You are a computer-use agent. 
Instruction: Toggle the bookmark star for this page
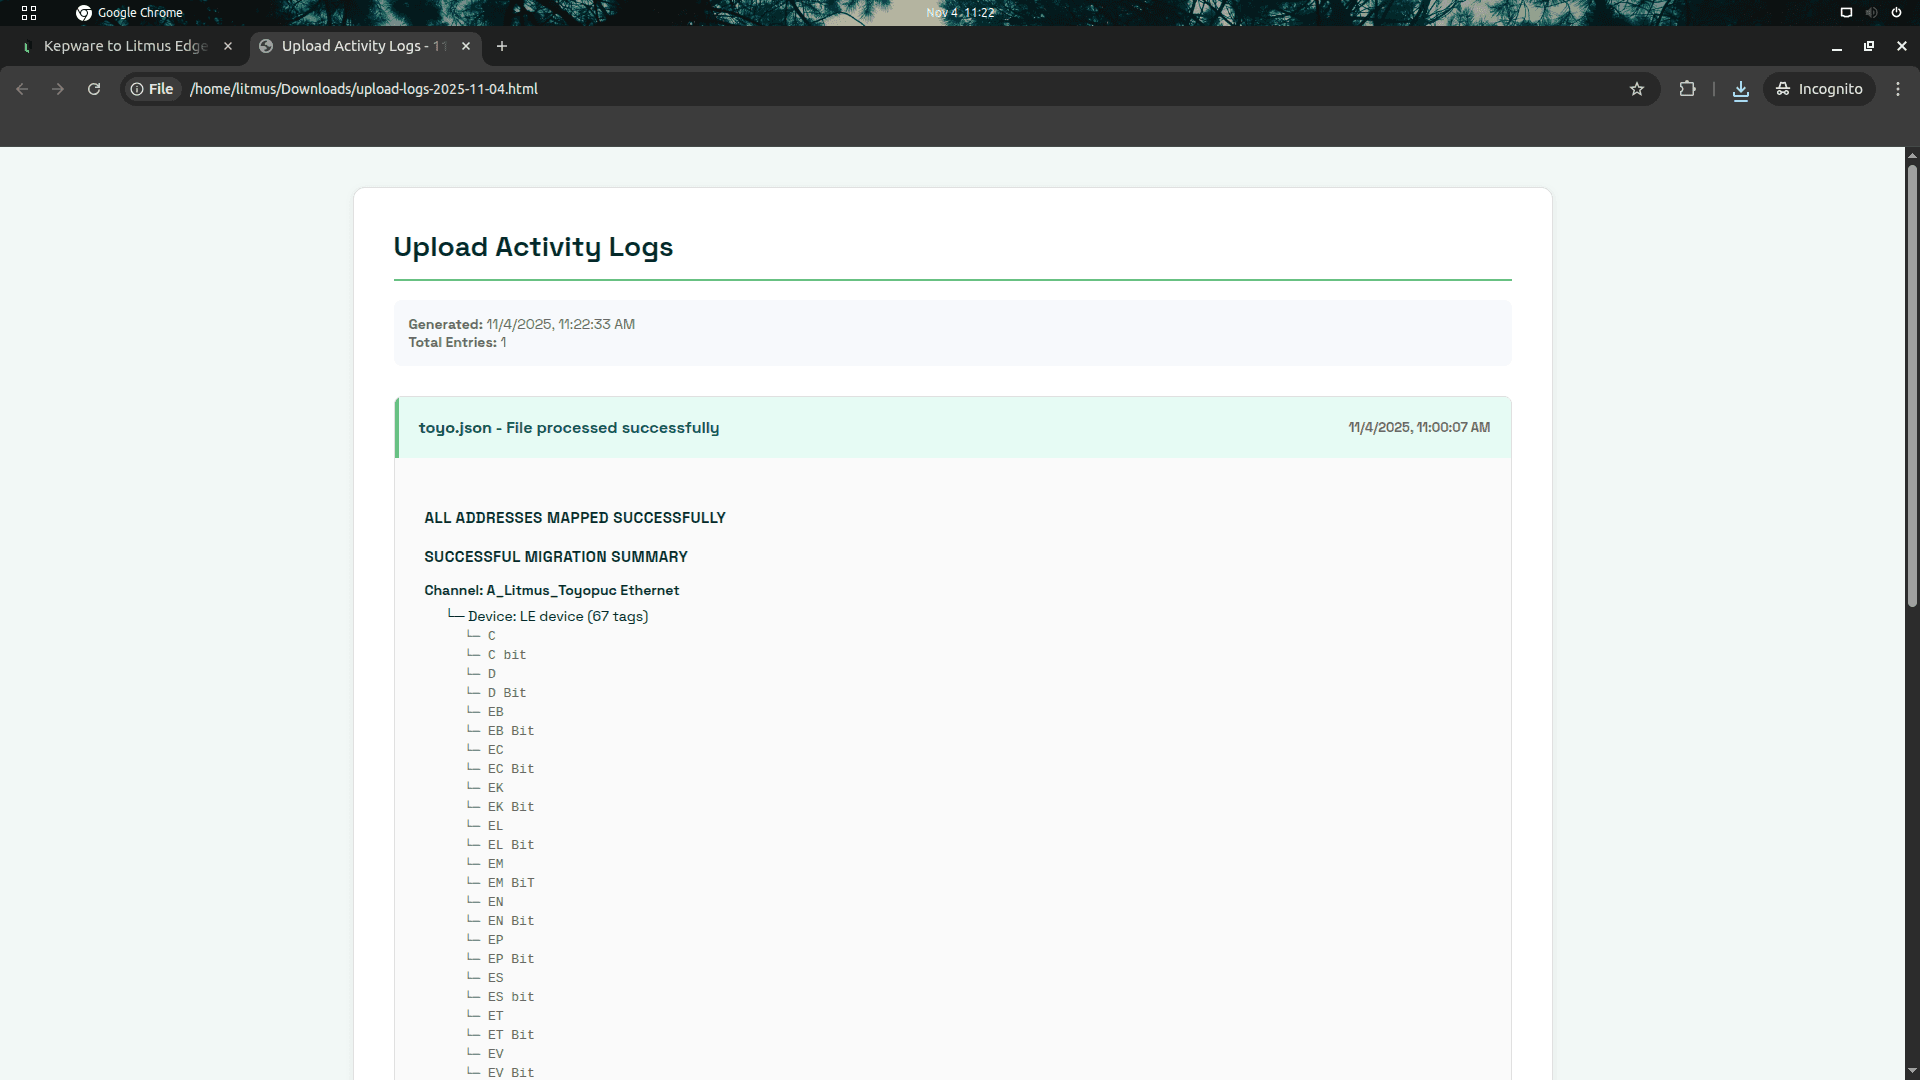[1637, 89]
